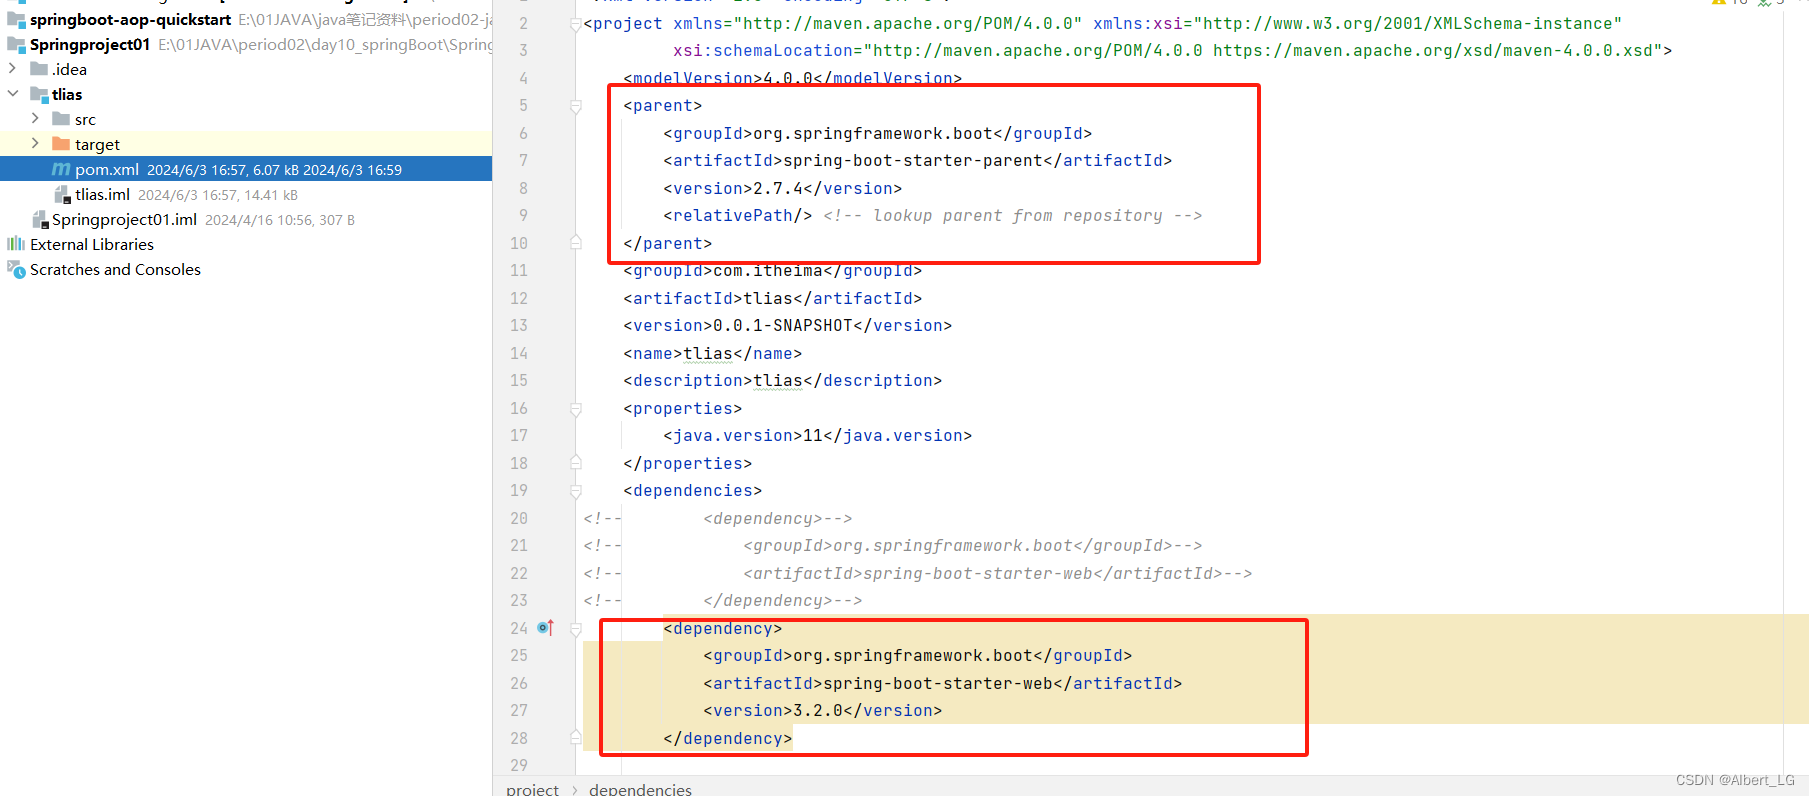The width and height of the screenshot is (1809, 796).
Task: Click the com.itheima groupId text
Action: [x=767, y=271]
